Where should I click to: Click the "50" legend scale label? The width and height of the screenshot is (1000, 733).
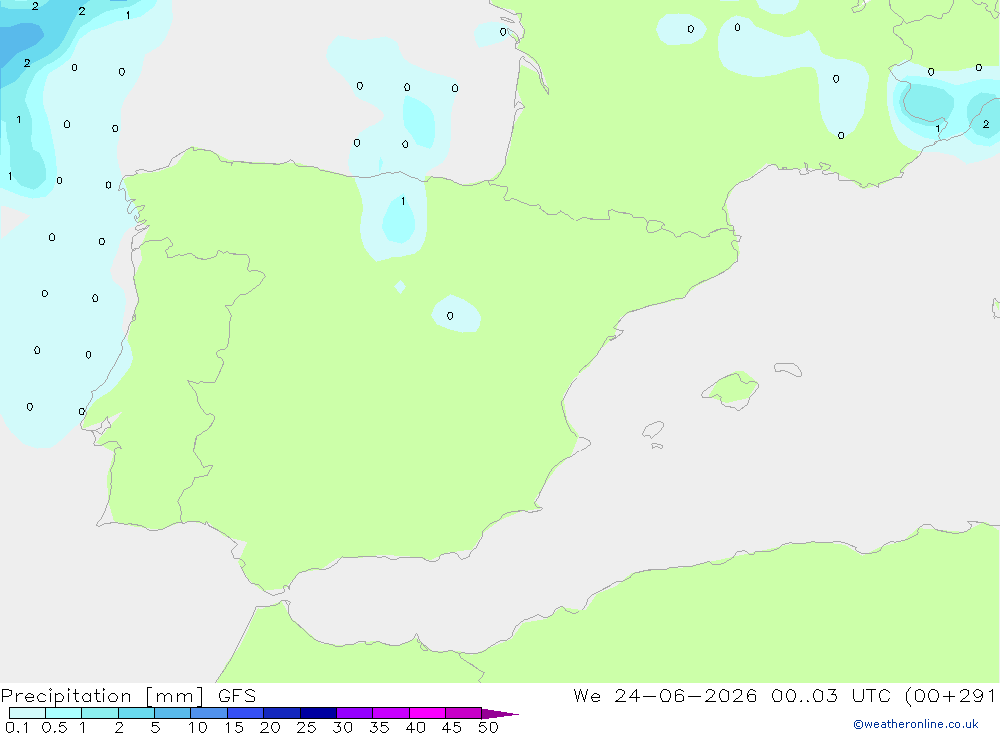tap(488, 727)
